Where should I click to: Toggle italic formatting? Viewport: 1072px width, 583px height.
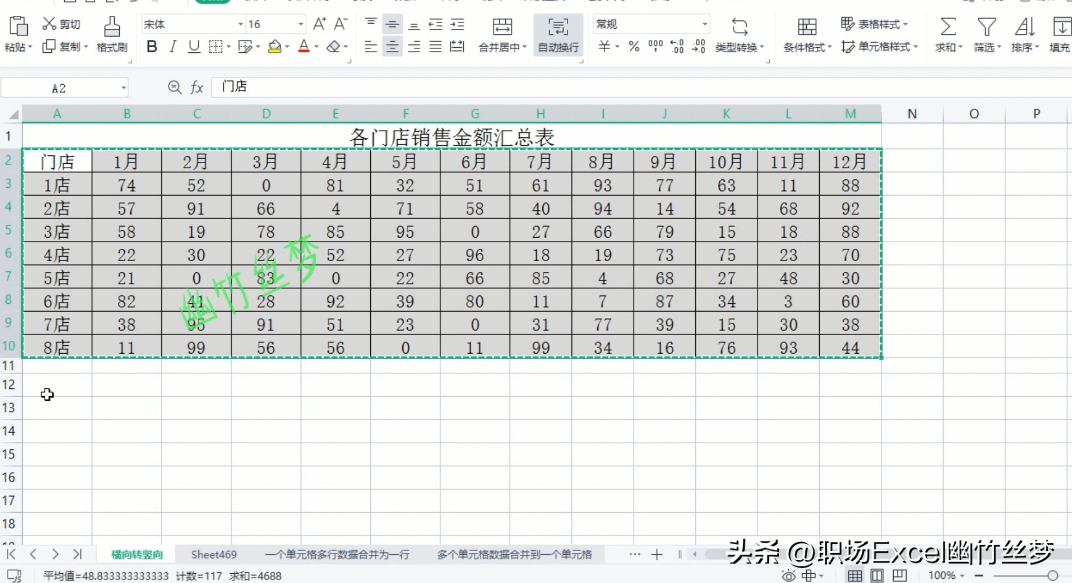(173, 46)
